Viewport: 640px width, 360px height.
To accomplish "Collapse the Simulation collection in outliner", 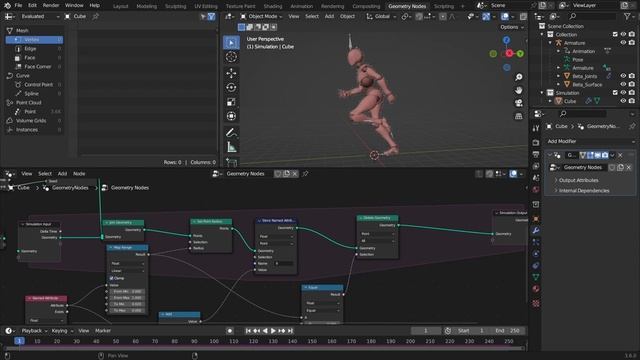I will tap(542, 93).
